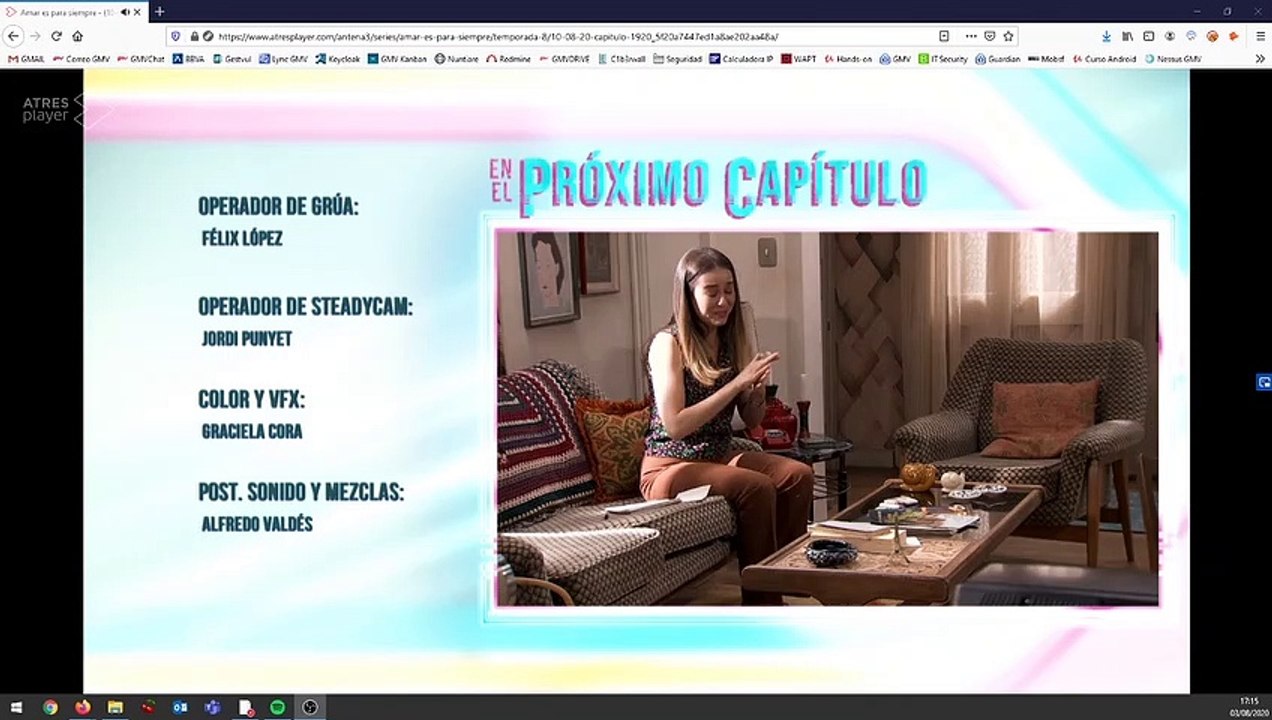
Task: Toggle reader view in the address bar
Action: pyautogui.click(x=944, y=36)
